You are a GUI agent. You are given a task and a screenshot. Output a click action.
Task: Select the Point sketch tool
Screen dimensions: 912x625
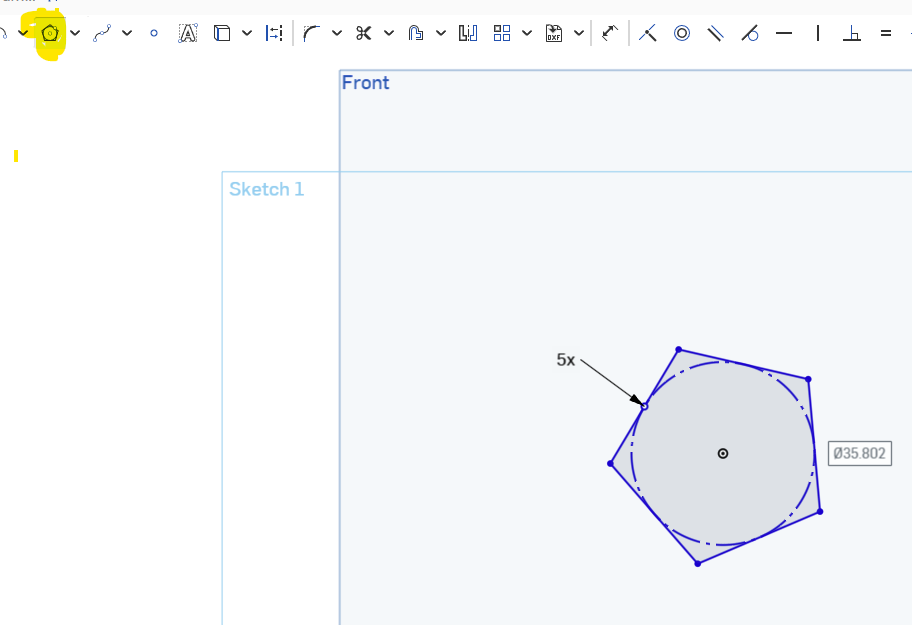pos(154,33)
